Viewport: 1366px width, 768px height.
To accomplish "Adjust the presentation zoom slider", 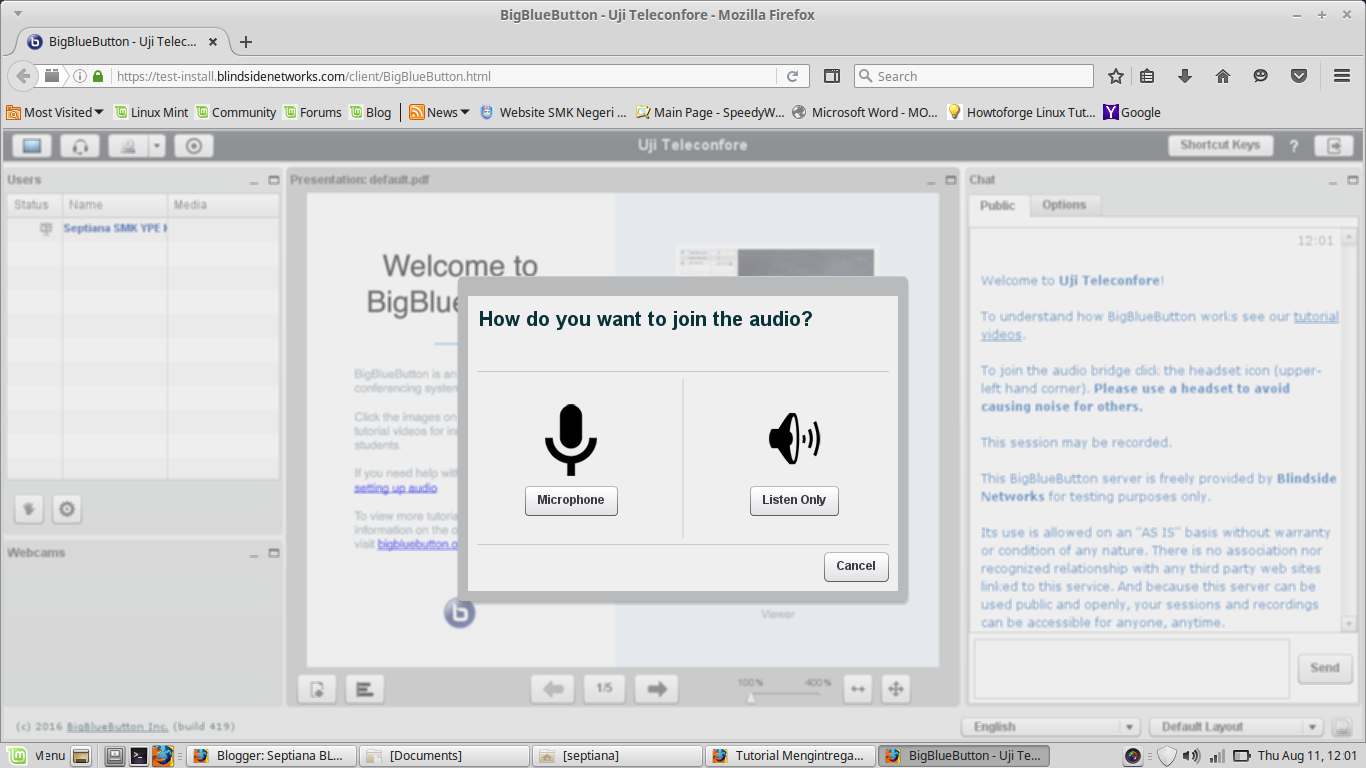I will pyautogui.click(x=784, y=694).
